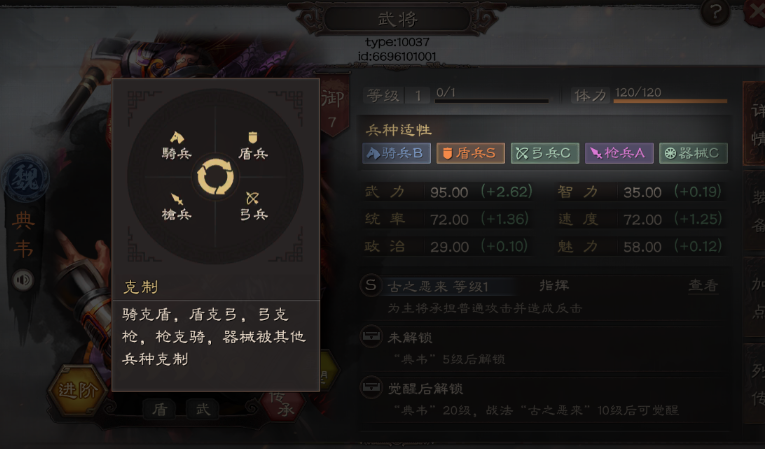The width and height of the screenshot is (765, 449).
Task: Click the 器械C aptitude badge
Action: [693, 153]
